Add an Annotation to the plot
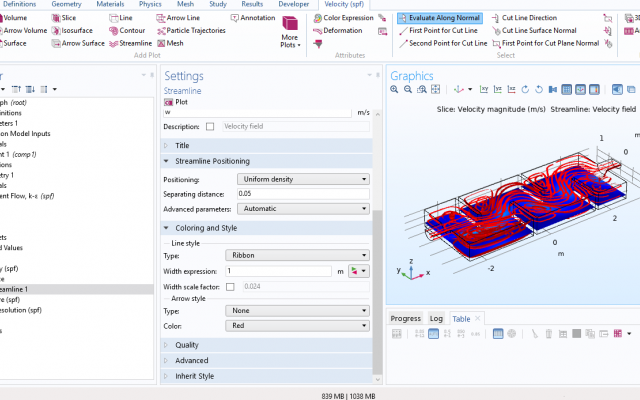The height and width of the screenshot is (400, 640). click(x=253, y=18)
